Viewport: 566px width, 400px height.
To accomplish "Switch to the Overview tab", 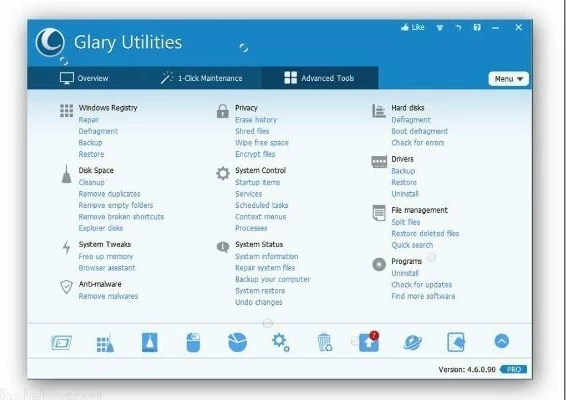I will tap(84, 78).
